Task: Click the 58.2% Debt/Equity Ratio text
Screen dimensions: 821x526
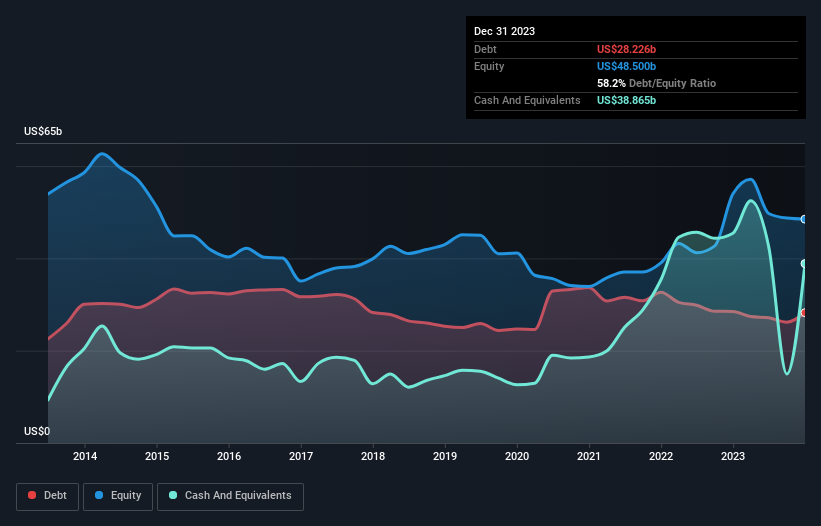Action: click(656, 83)
